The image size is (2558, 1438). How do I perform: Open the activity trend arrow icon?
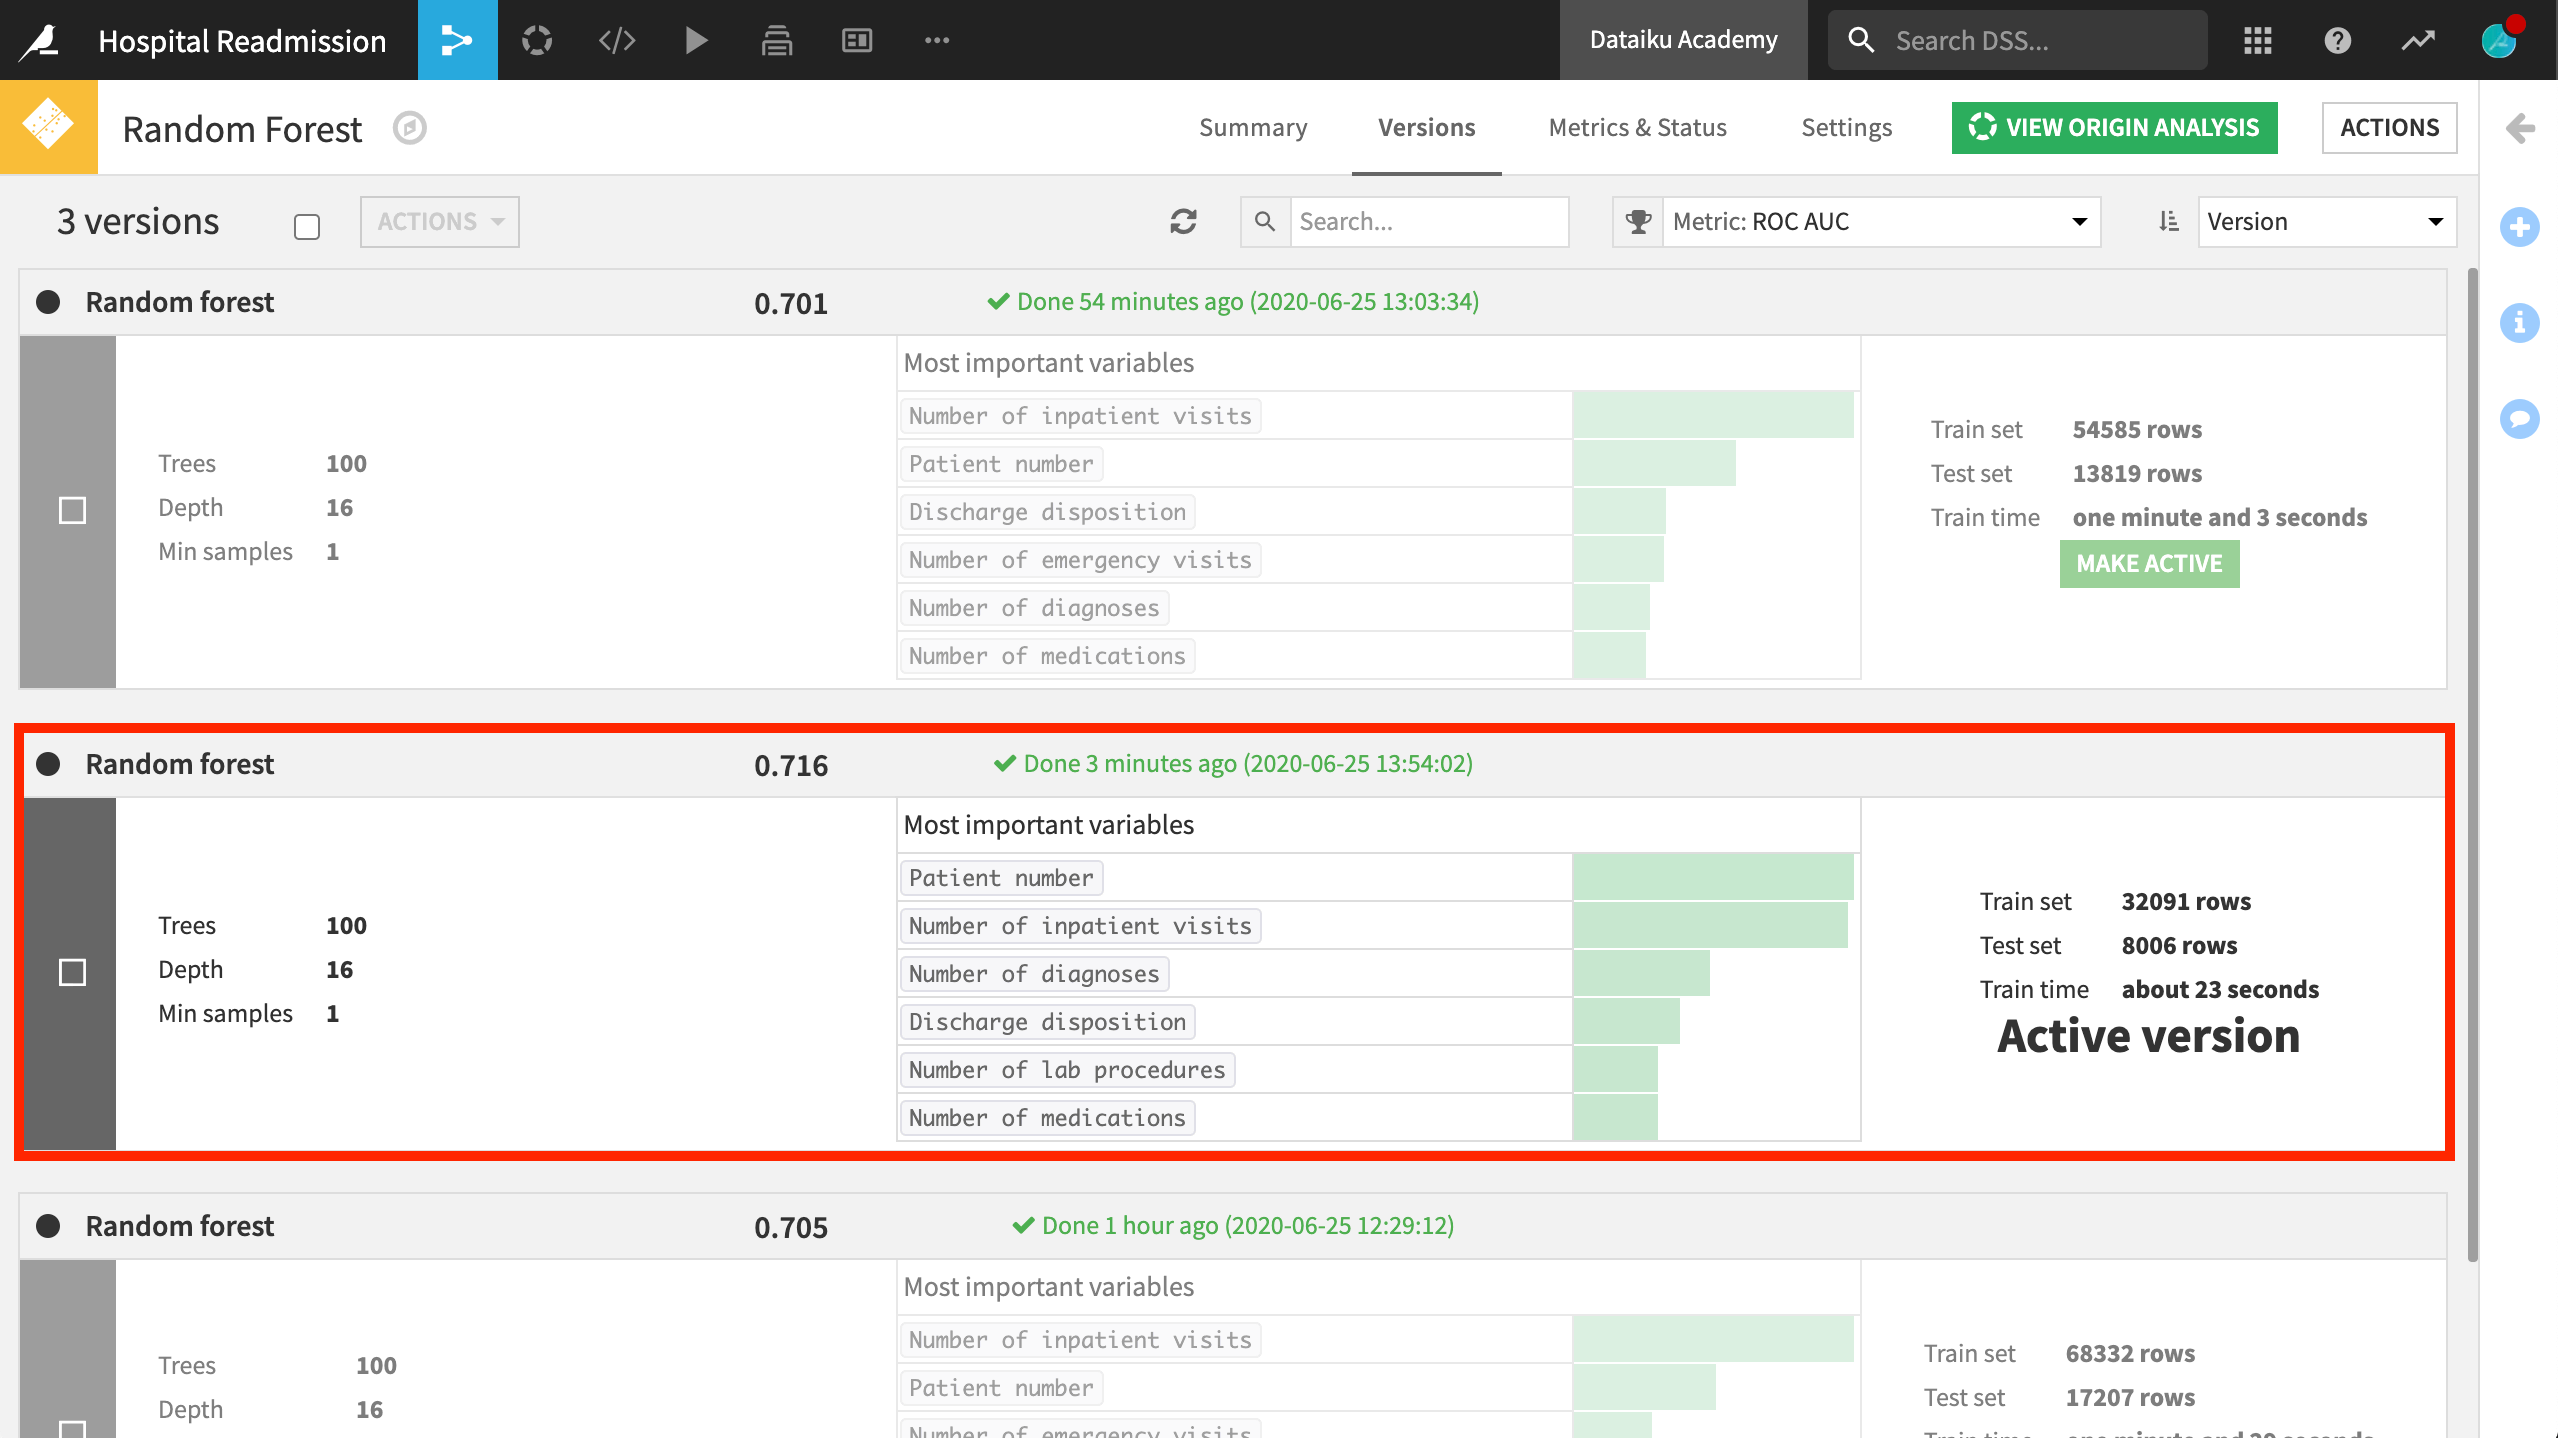pos(2418,40)
